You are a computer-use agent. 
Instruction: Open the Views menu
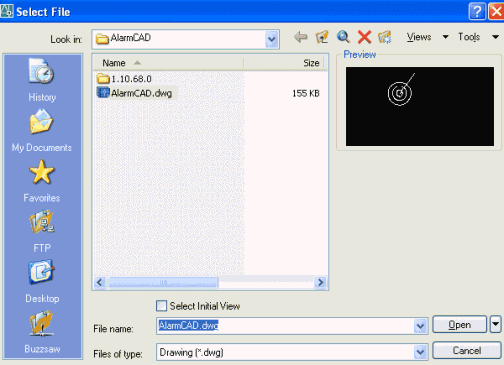427,37
